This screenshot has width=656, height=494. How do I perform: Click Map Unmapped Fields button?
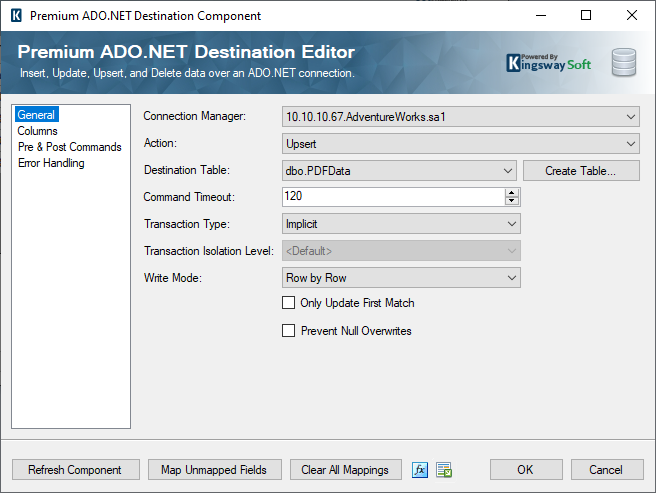[x=215, y=470]
